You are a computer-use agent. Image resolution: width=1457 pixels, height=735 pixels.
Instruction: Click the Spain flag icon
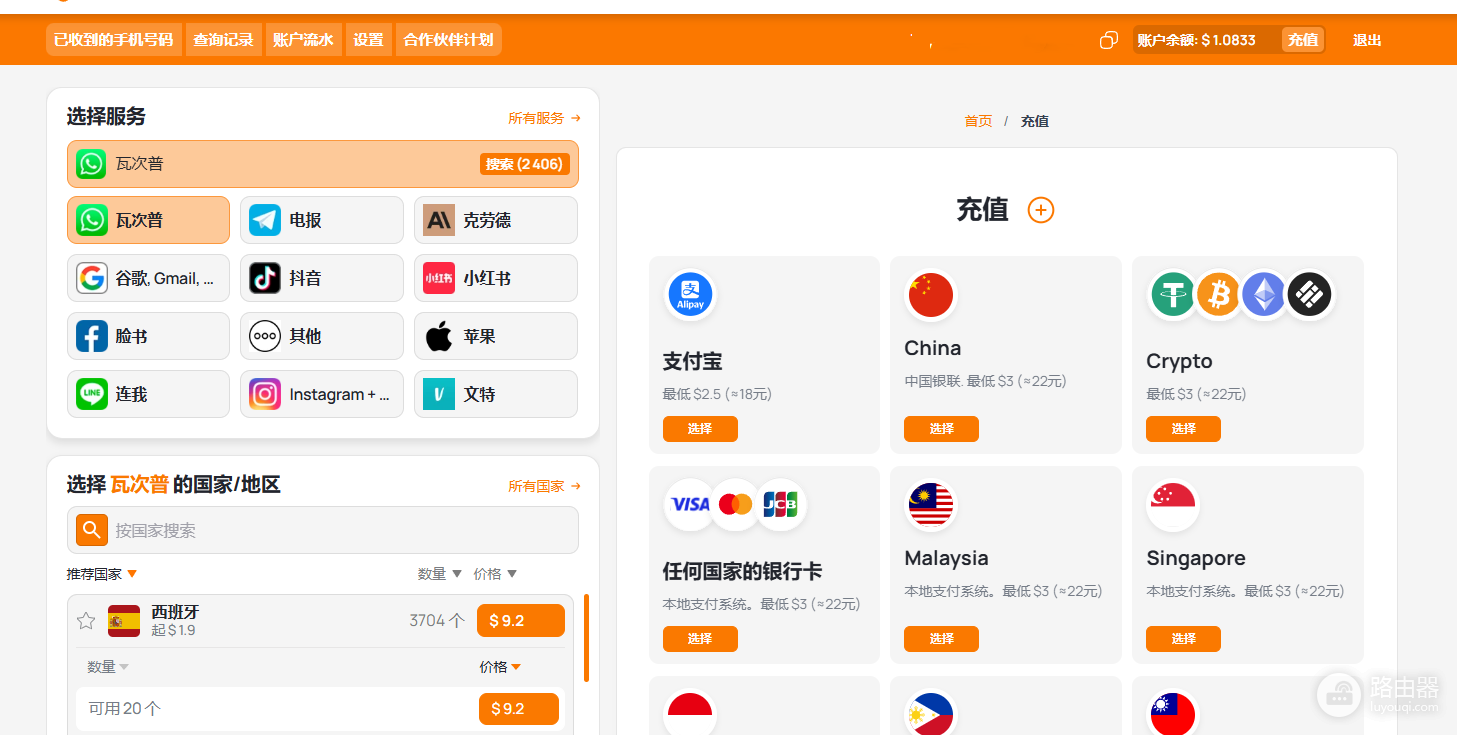[124, 621]
